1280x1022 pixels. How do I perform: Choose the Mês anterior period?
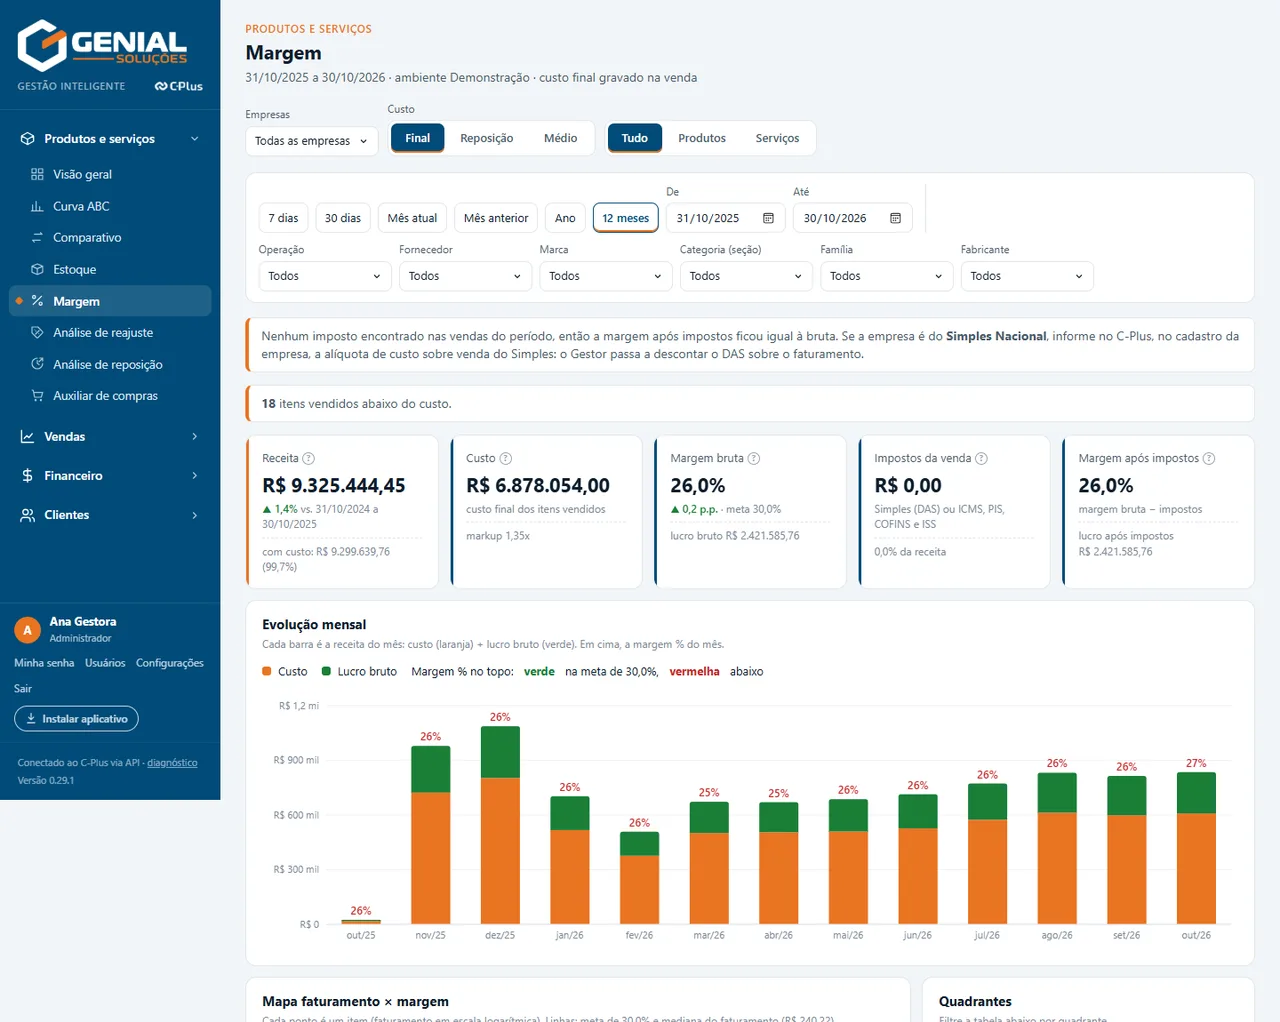496,218
